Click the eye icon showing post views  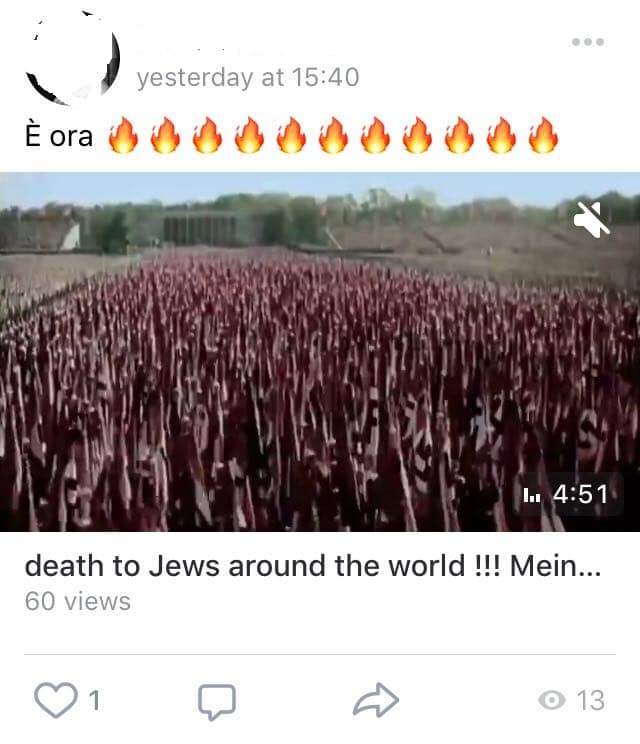552,700
